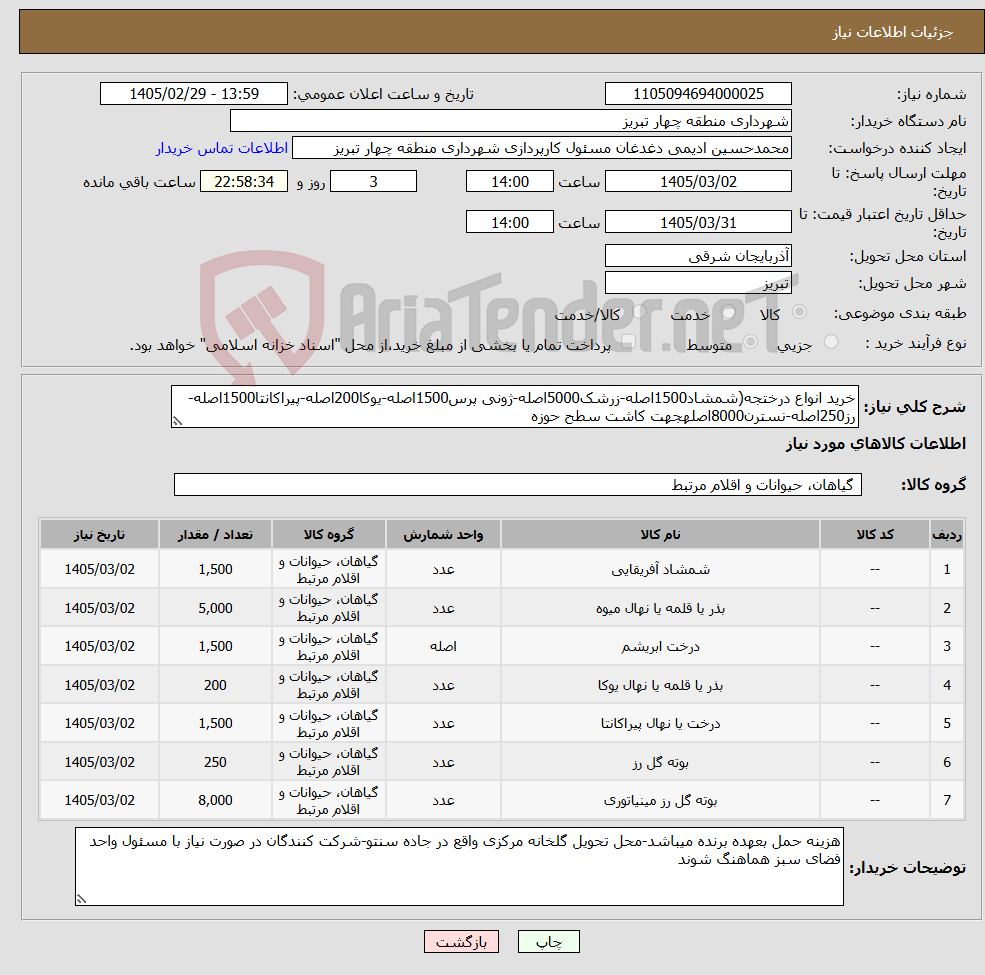The image size is (985, 975).
Task: Select the جزیی purchase type radio
Action: (830, 342)
